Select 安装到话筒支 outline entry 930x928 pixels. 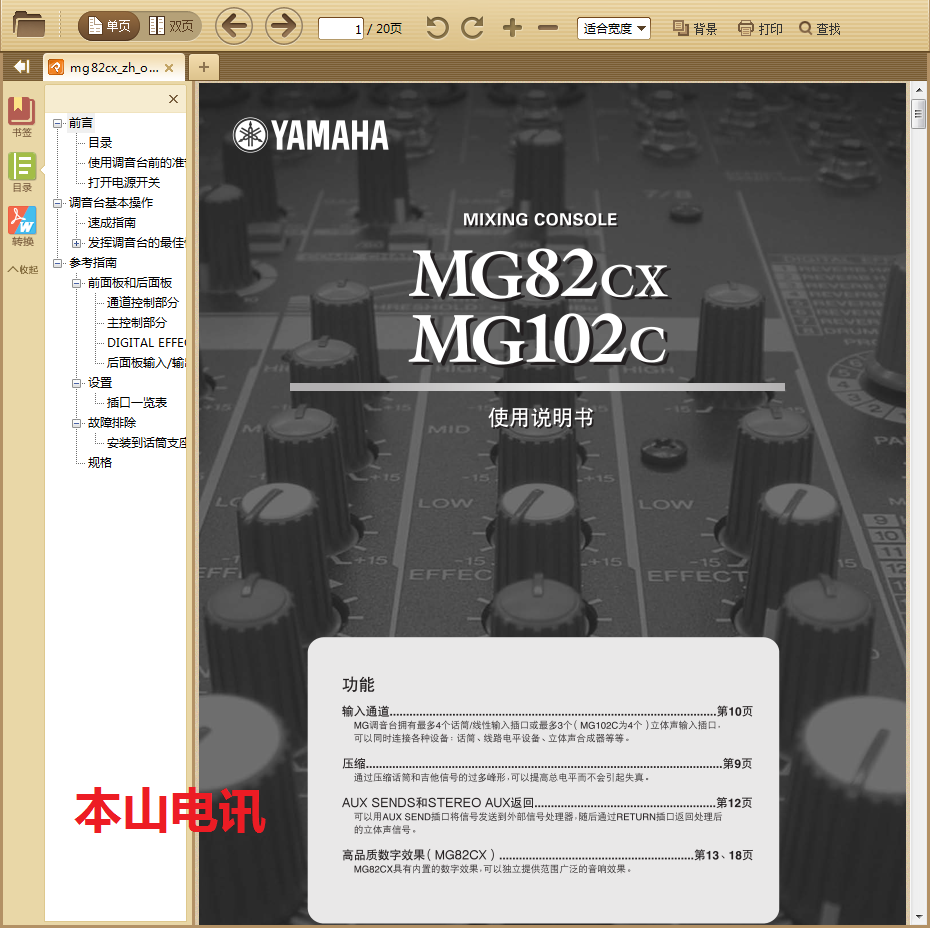(x=146, y=443)
